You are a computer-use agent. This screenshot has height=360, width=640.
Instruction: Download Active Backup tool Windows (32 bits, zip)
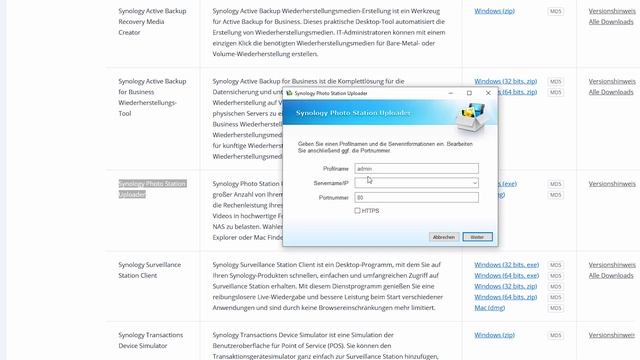pos(506,81)
